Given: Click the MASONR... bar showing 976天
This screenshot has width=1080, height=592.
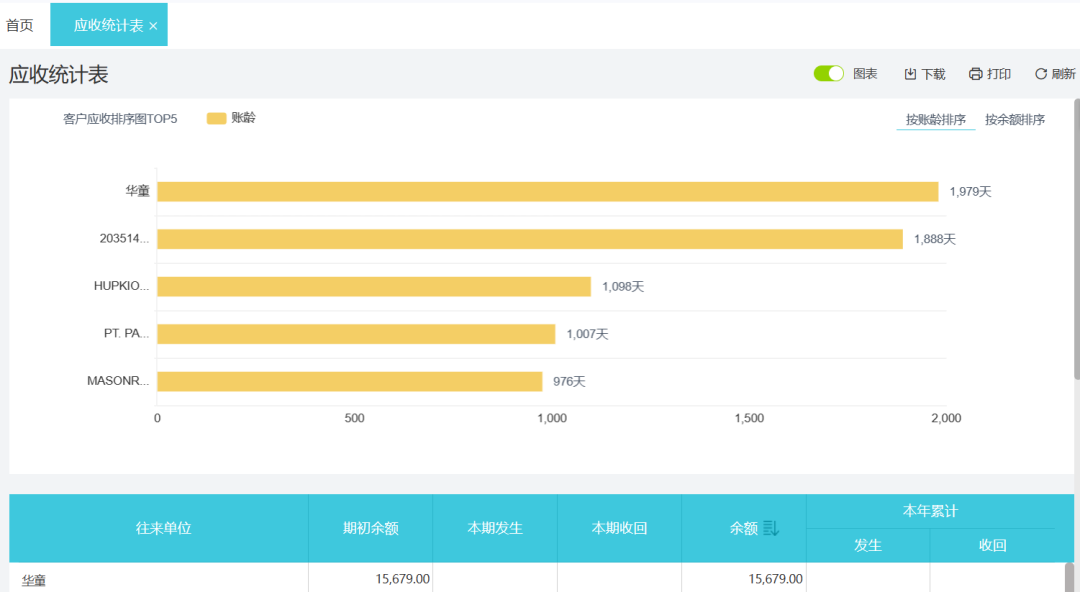Looking at the screenshot, I should point(349,381).
